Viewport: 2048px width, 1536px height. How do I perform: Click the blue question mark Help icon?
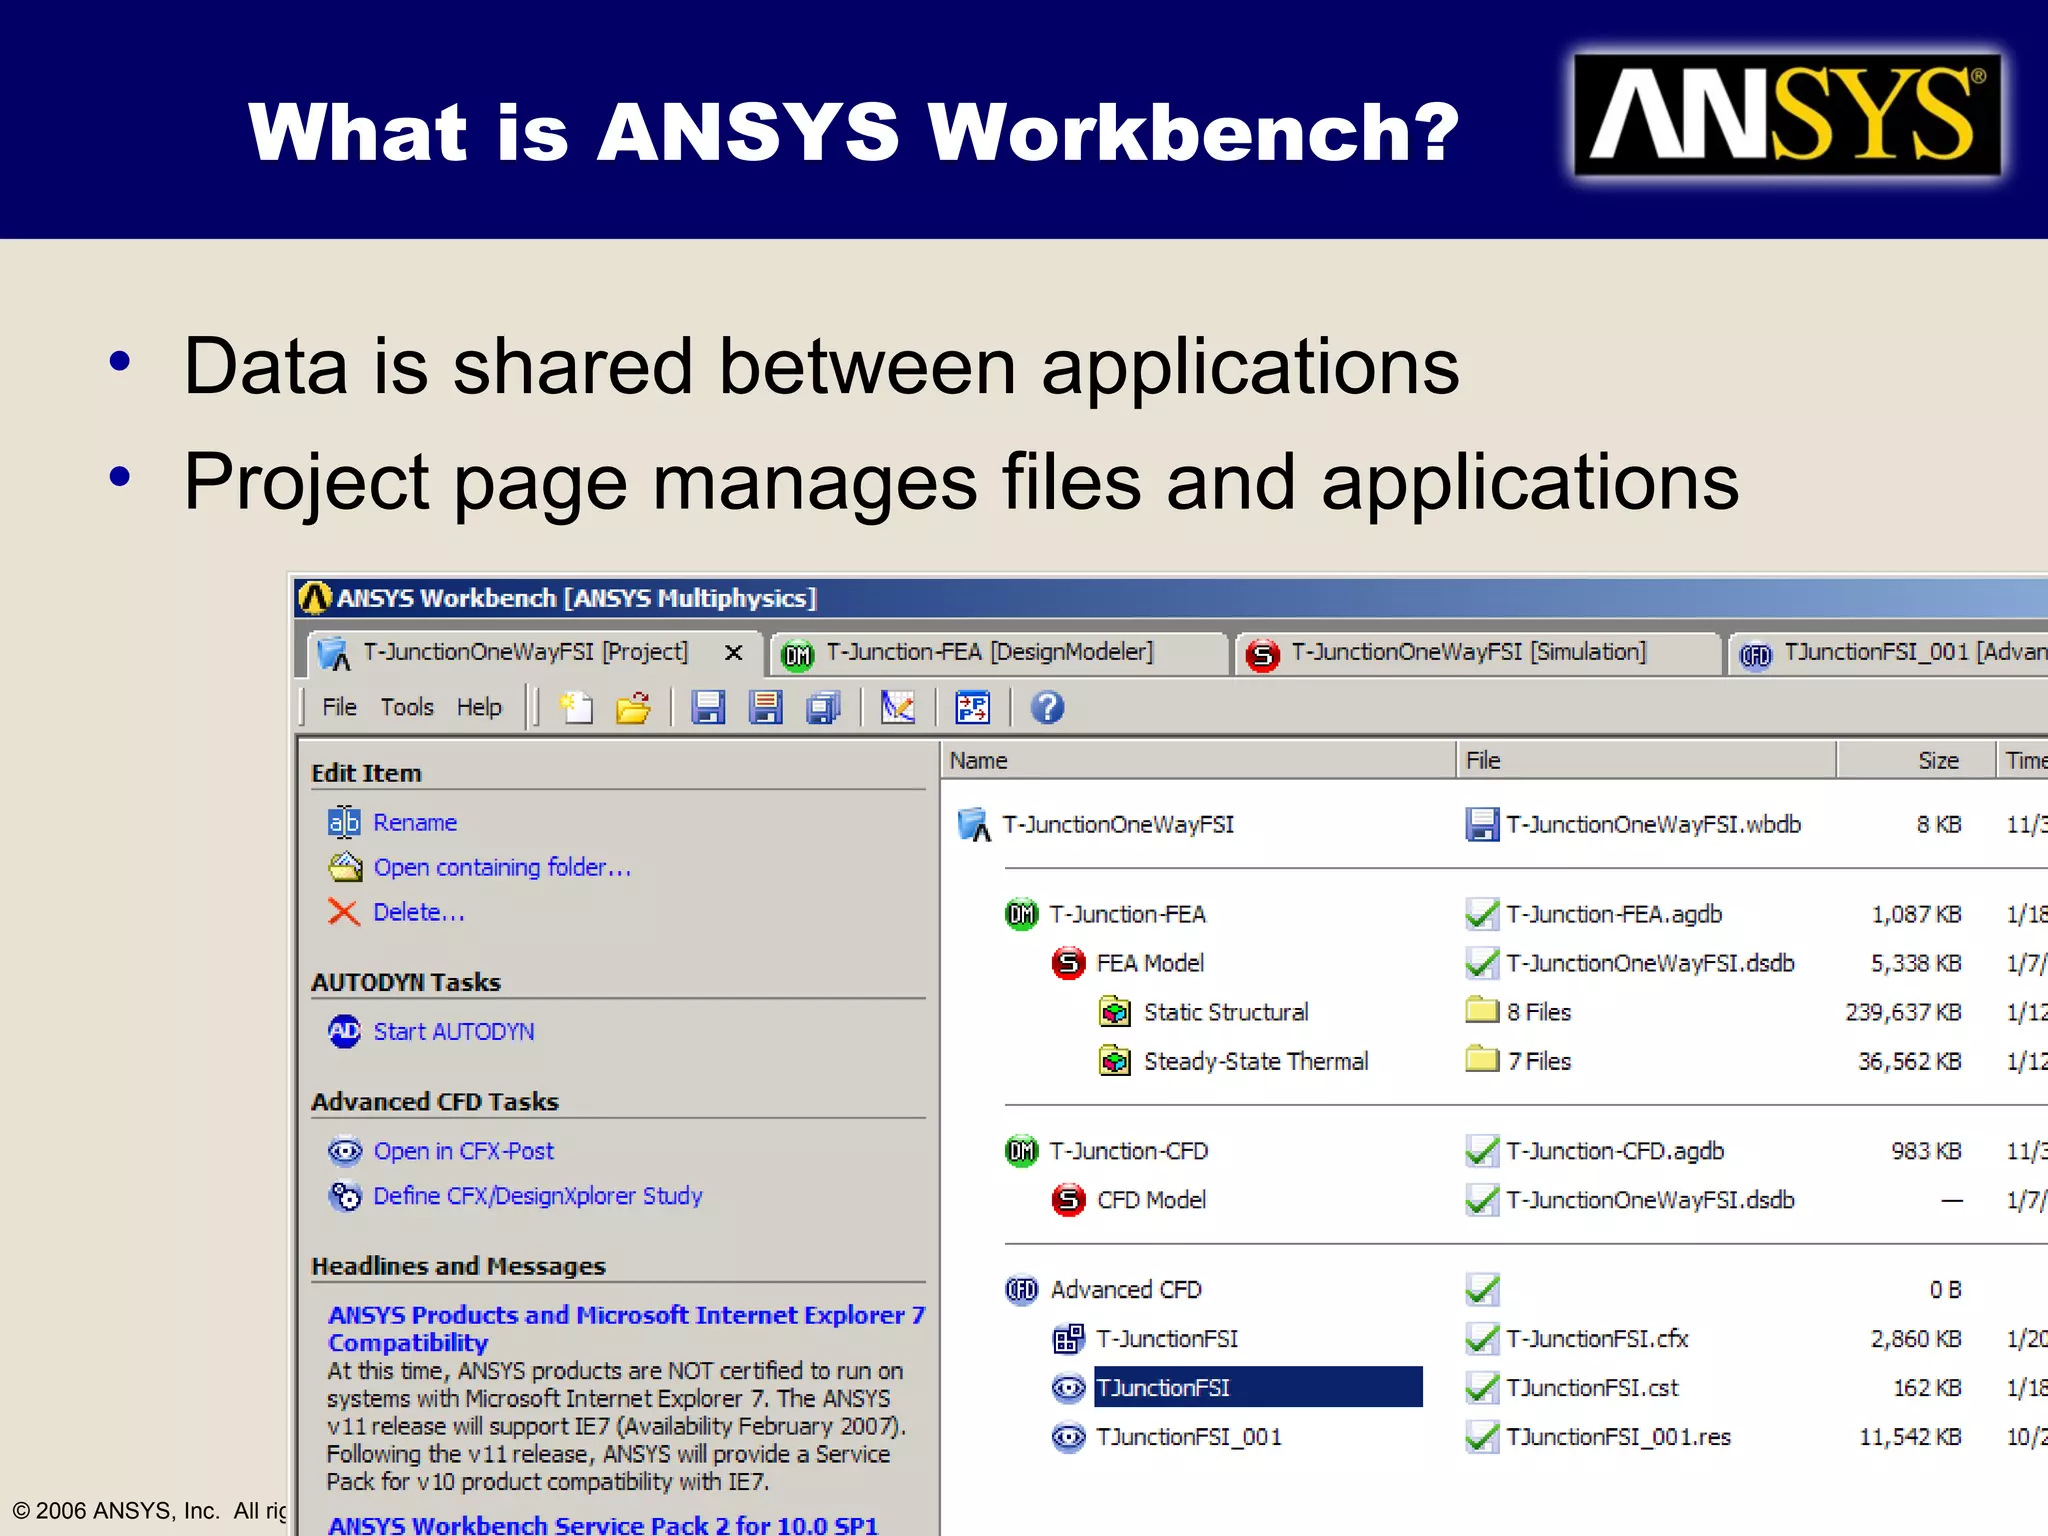pyautogui.click(x=1047, y=708)
